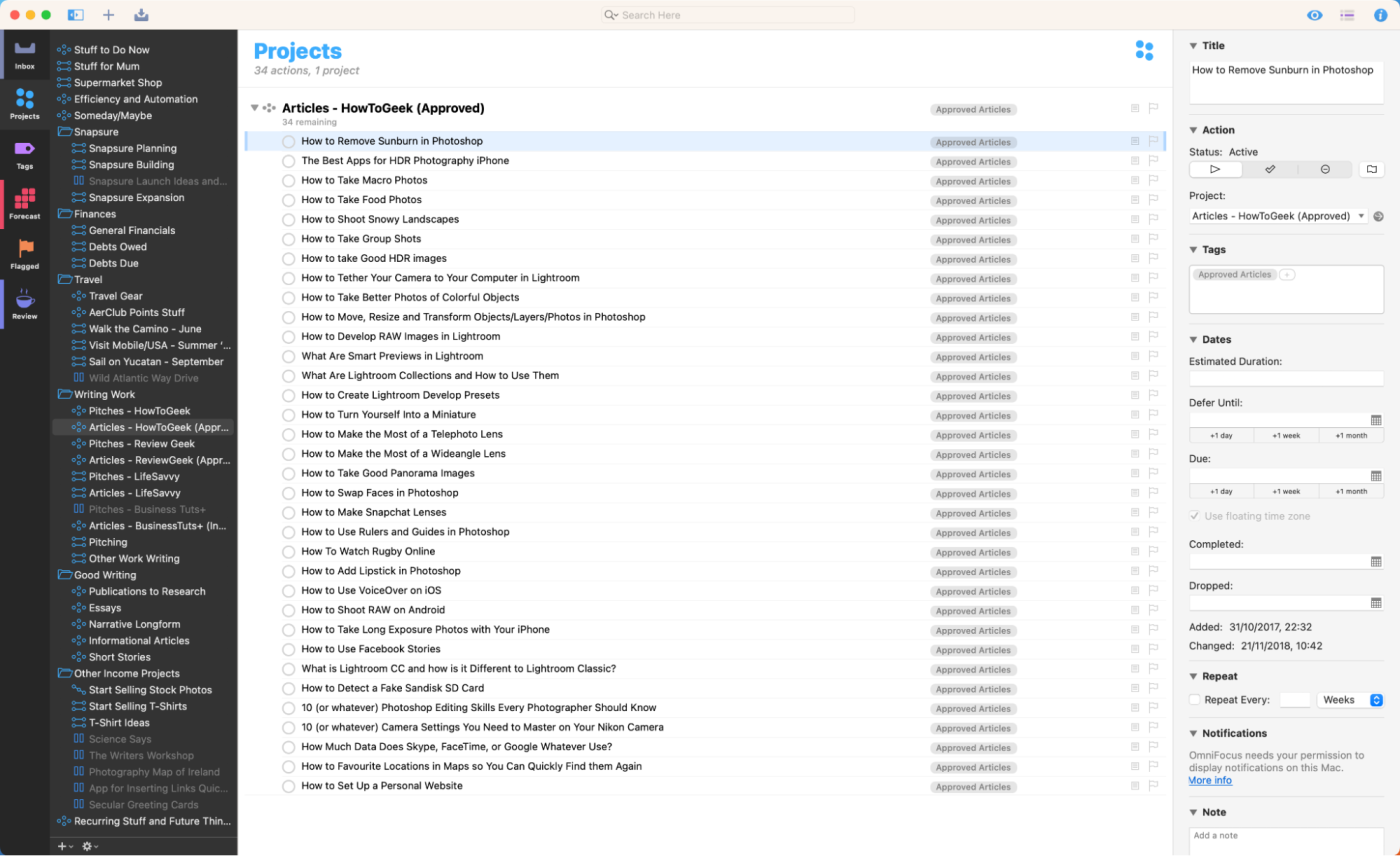Click the Add a note field
The image size is (1400, 856).
pyautogui.click(x=1286, y=840)
